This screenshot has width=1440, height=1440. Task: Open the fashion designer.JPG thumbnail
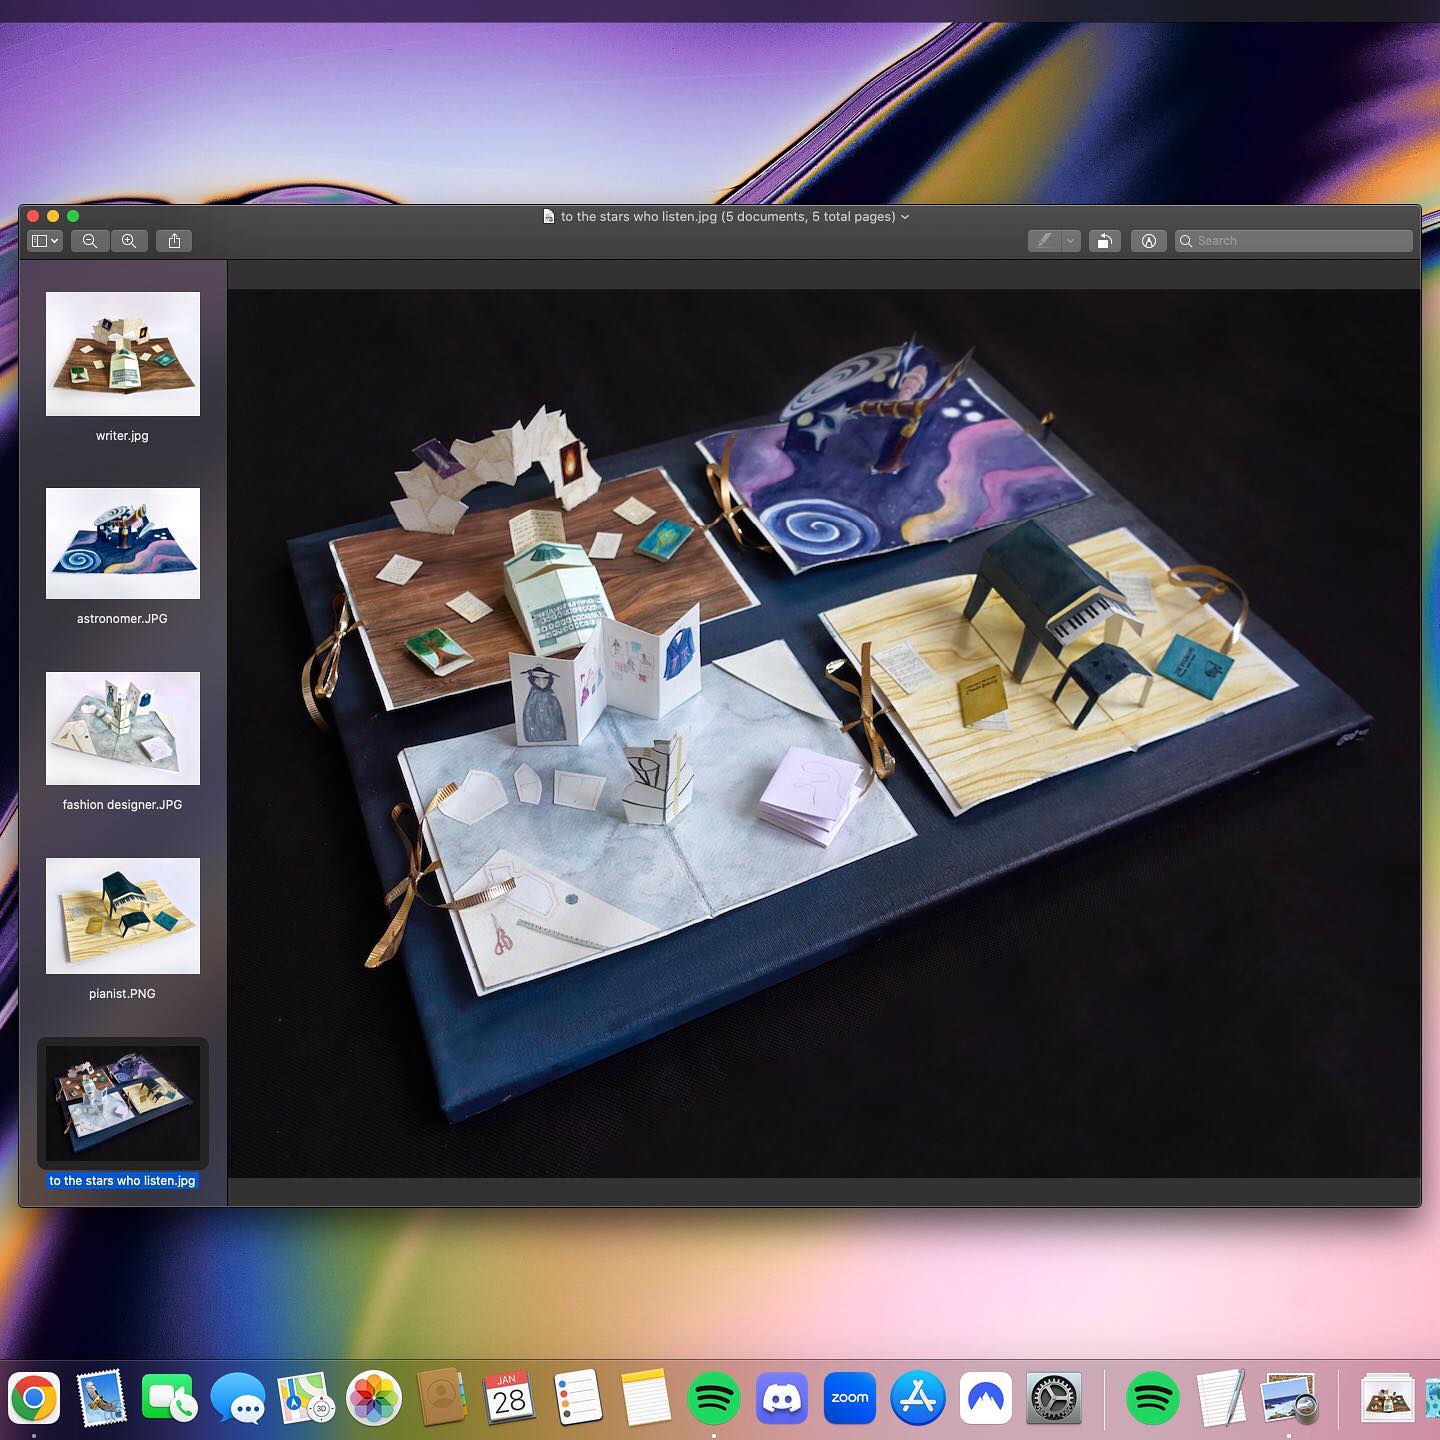click(123, 728)
